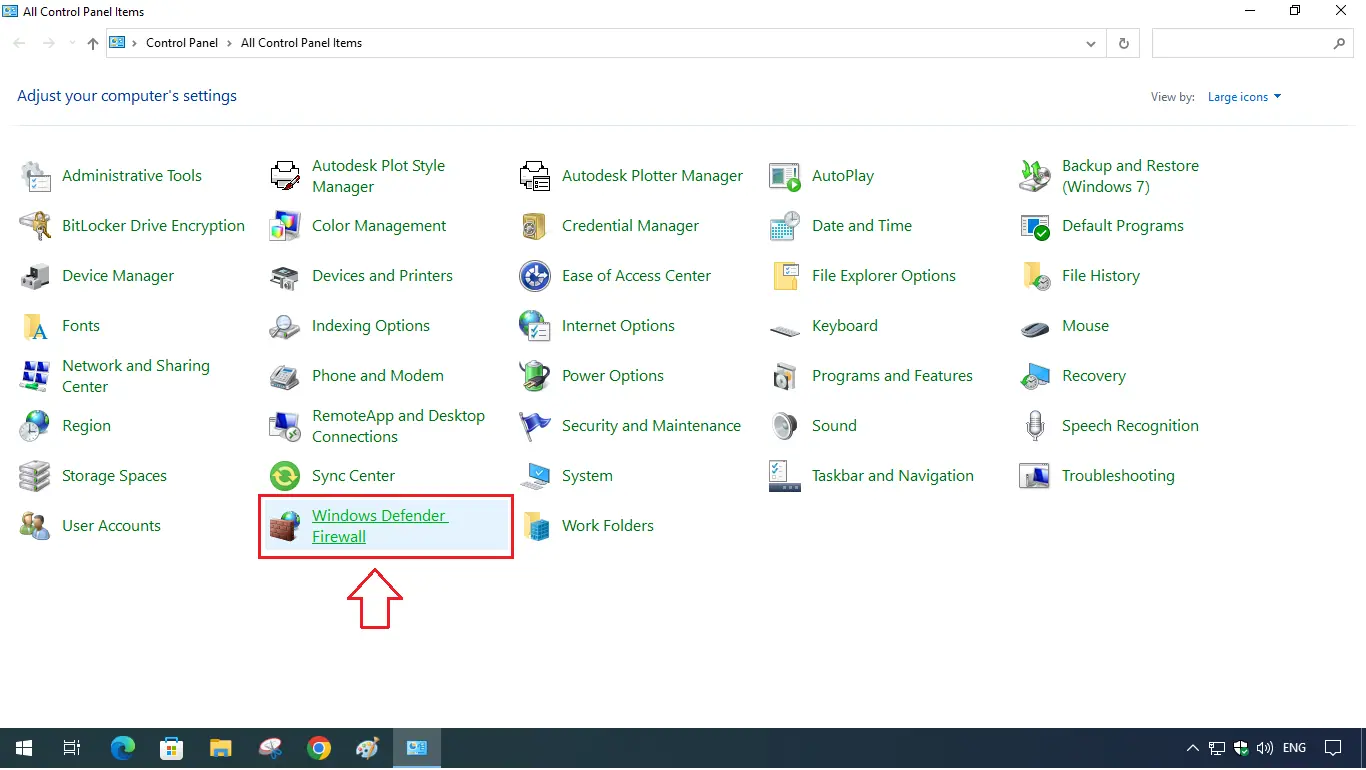Expand the View by Large icons dropdown
This screenshot has width=1366, height=770.
tap(1244, 97)
